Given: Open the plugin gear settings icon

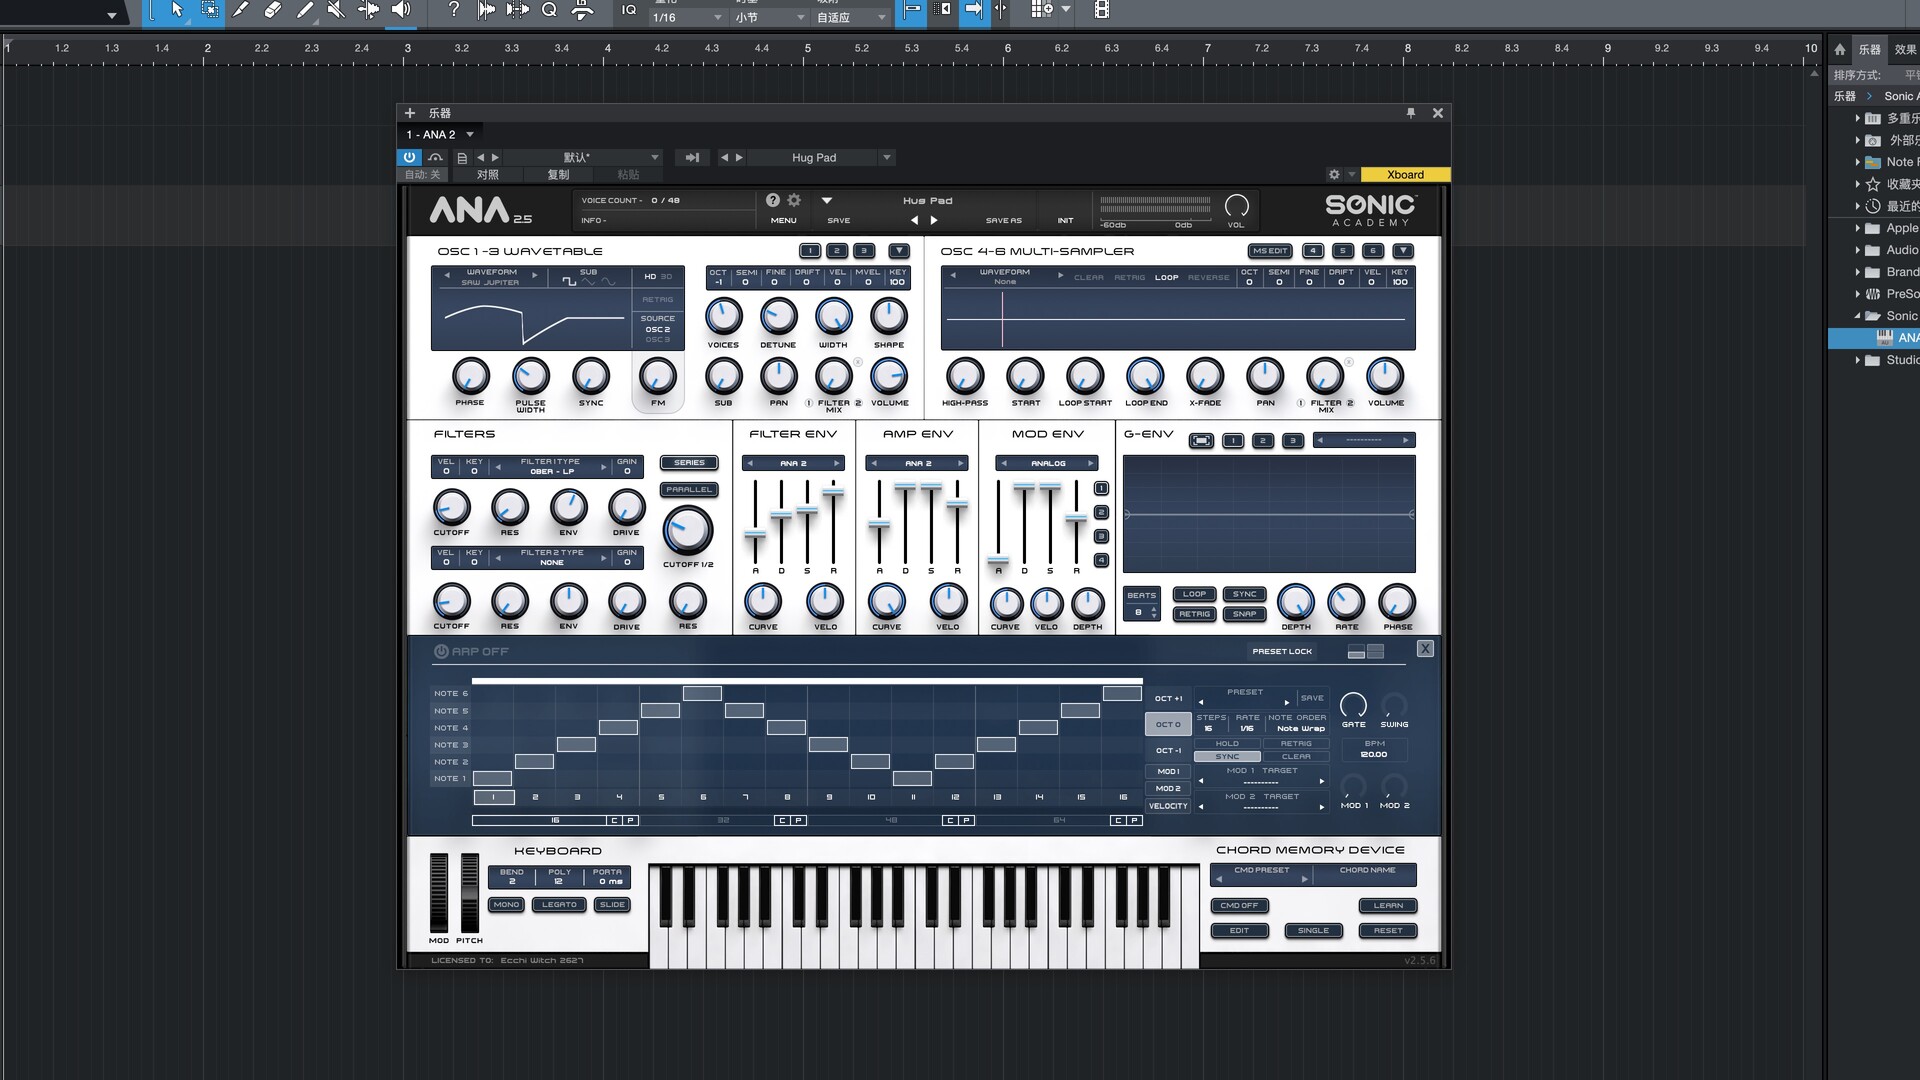Looking at the screenshot, I should (1334, 174).
